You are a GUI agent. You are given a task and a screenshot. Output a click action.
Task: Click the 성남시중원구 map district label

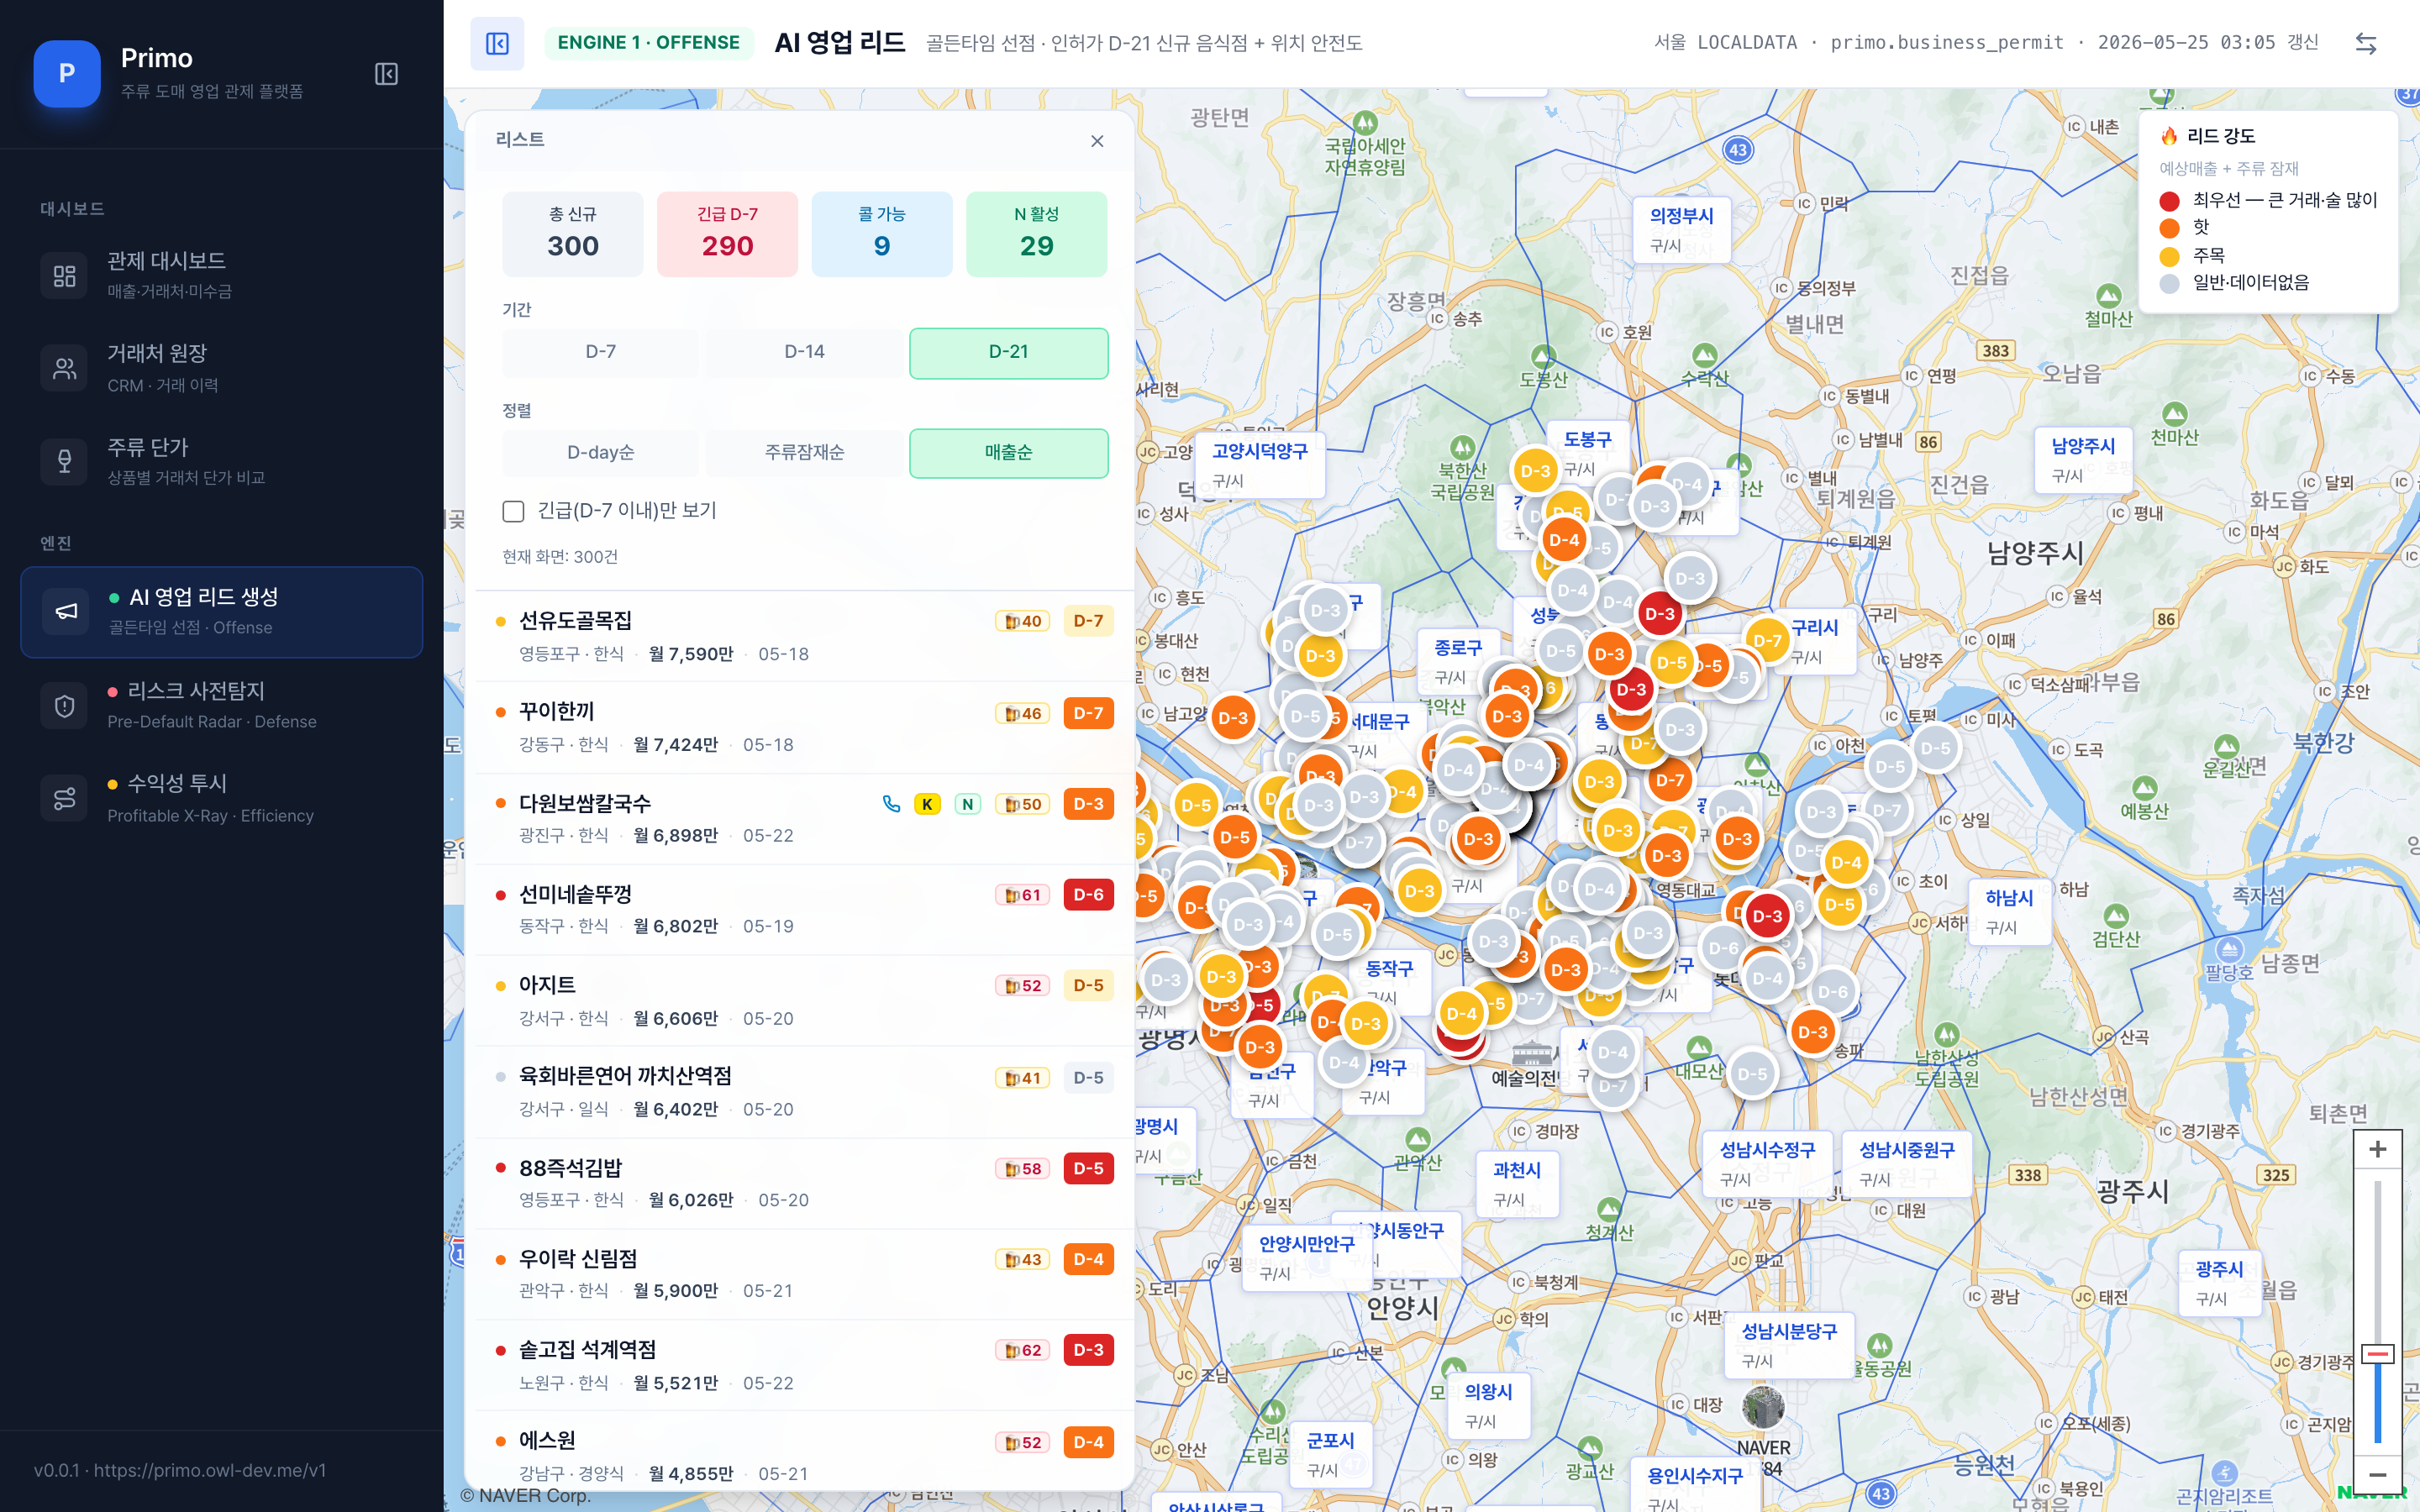click(1907, 1164)
